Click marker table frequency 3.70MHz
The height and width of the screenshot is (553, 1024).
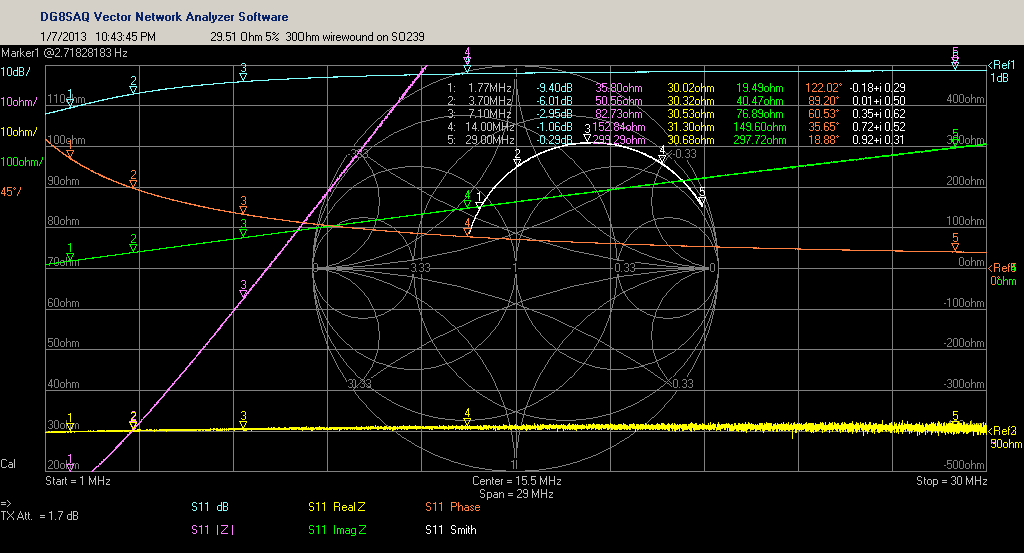489,101
